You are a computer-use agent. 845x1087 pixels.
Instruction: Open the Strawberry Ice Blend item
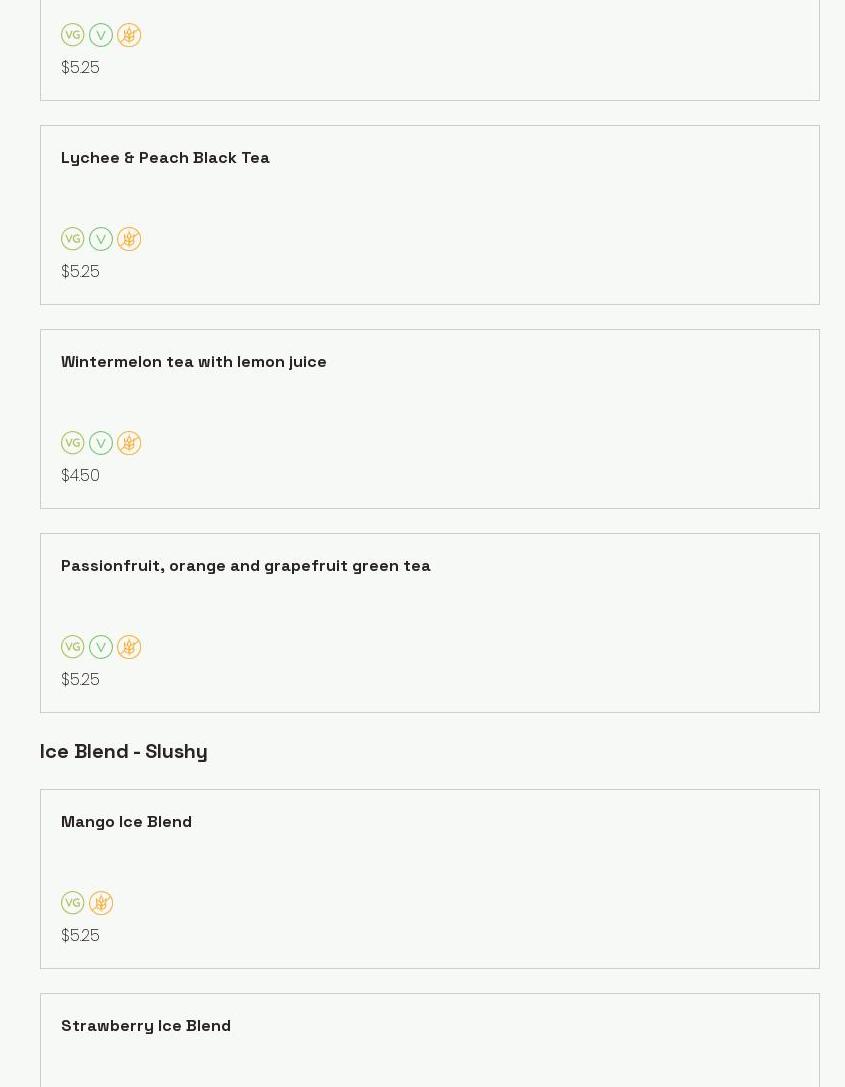tap(146, 1026)
